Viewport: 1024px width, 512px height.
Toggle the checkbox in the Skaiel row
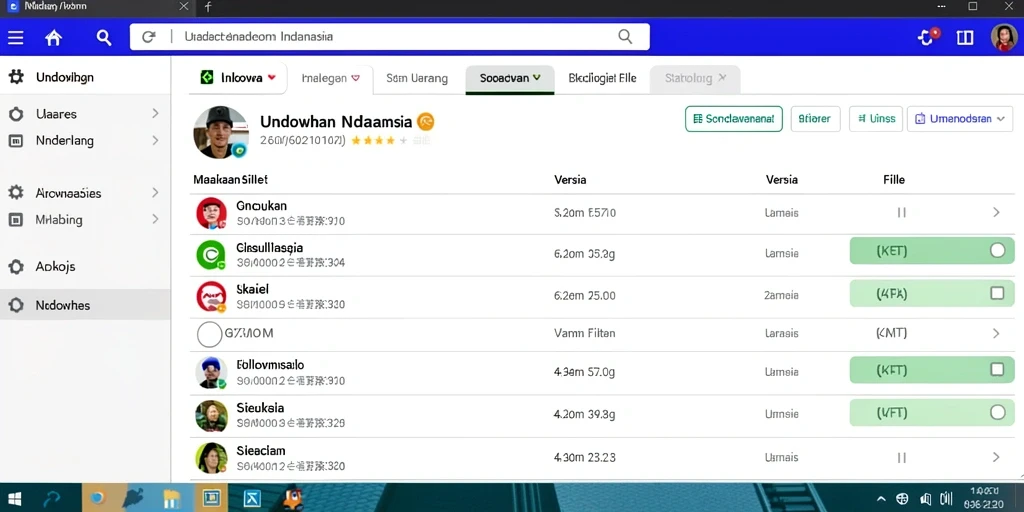(x=997, y=293)
